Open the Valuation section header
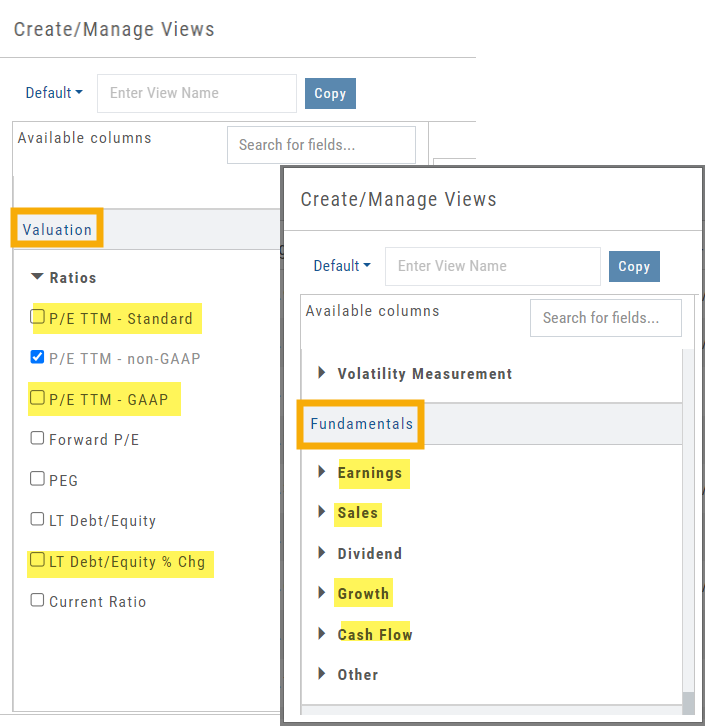Viewport: 705px width, 726px height. (x=57, y=230)
